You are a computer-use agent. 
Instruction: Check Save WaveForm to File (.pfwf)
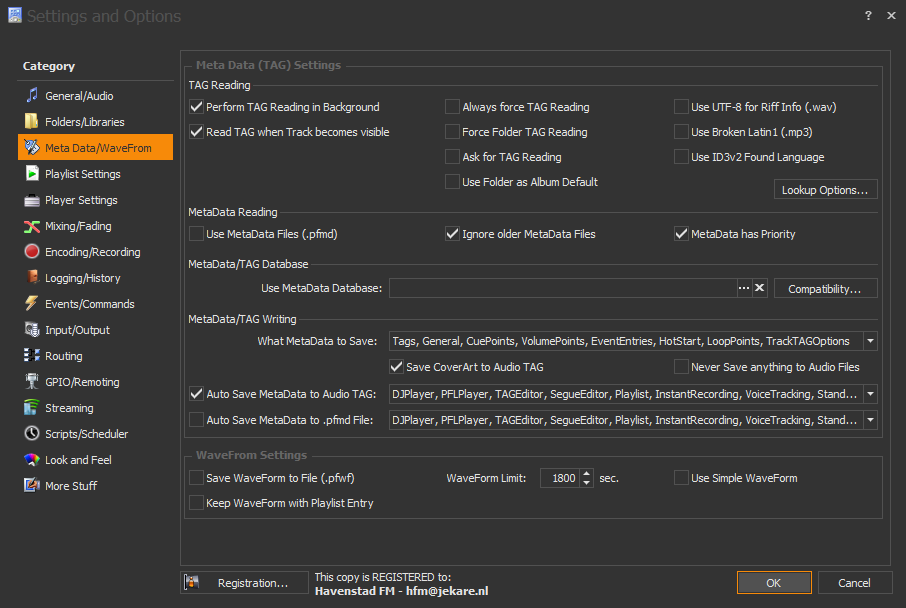[196, 478]
